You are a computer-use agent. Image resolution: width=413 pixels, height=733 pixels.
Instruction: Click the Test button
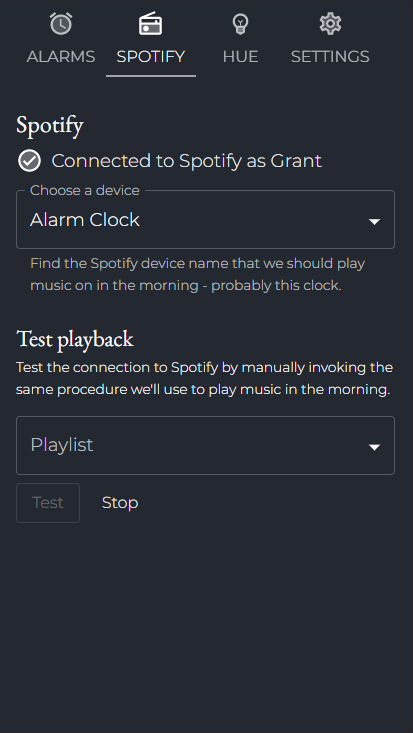48,503
